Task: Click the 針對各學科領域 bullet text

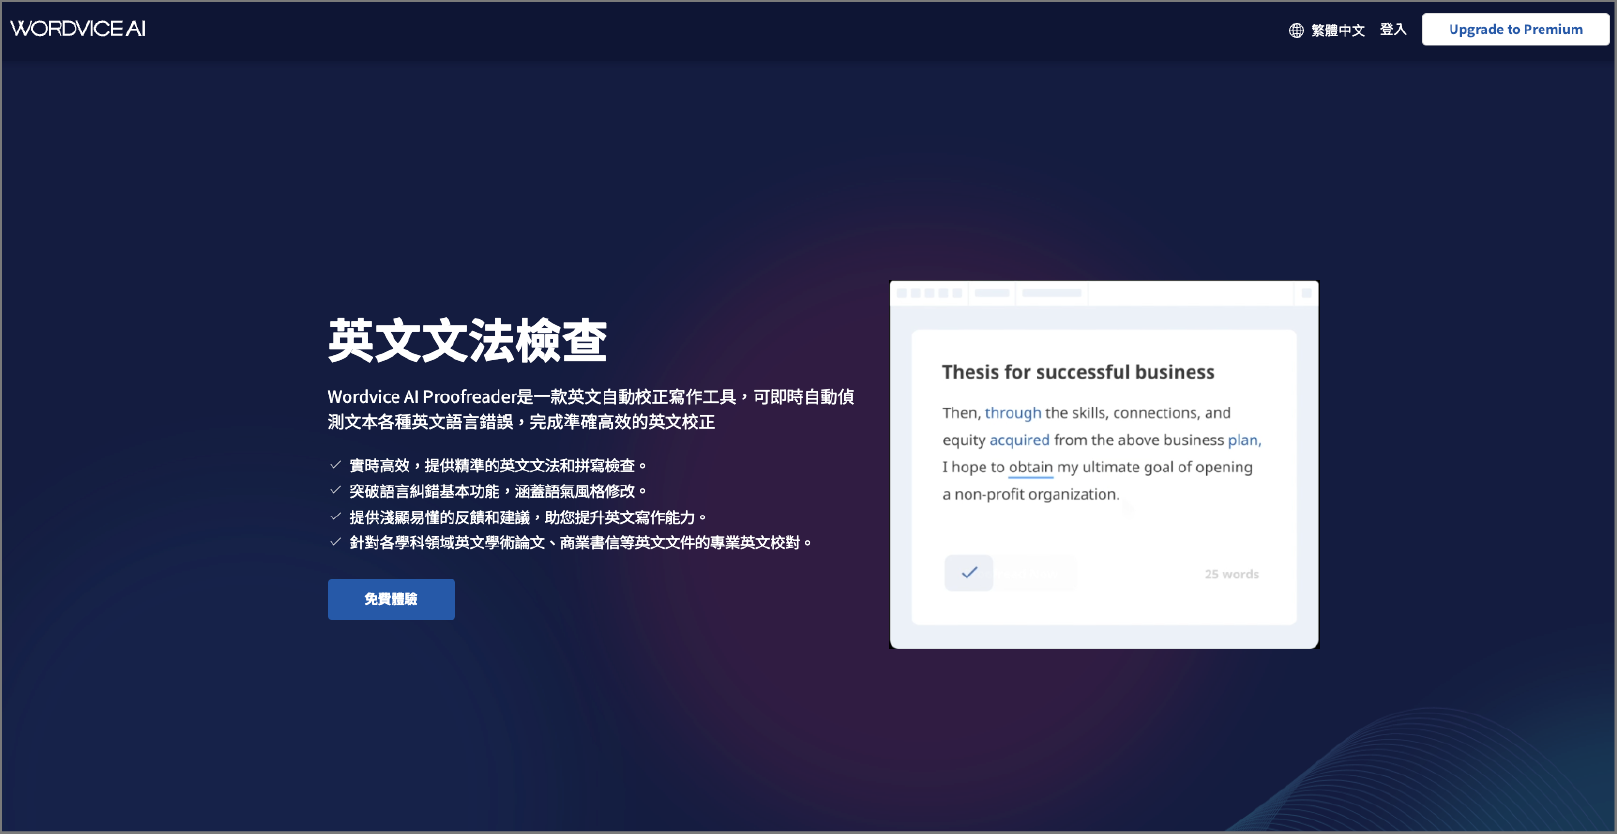Action: point(580,542)
